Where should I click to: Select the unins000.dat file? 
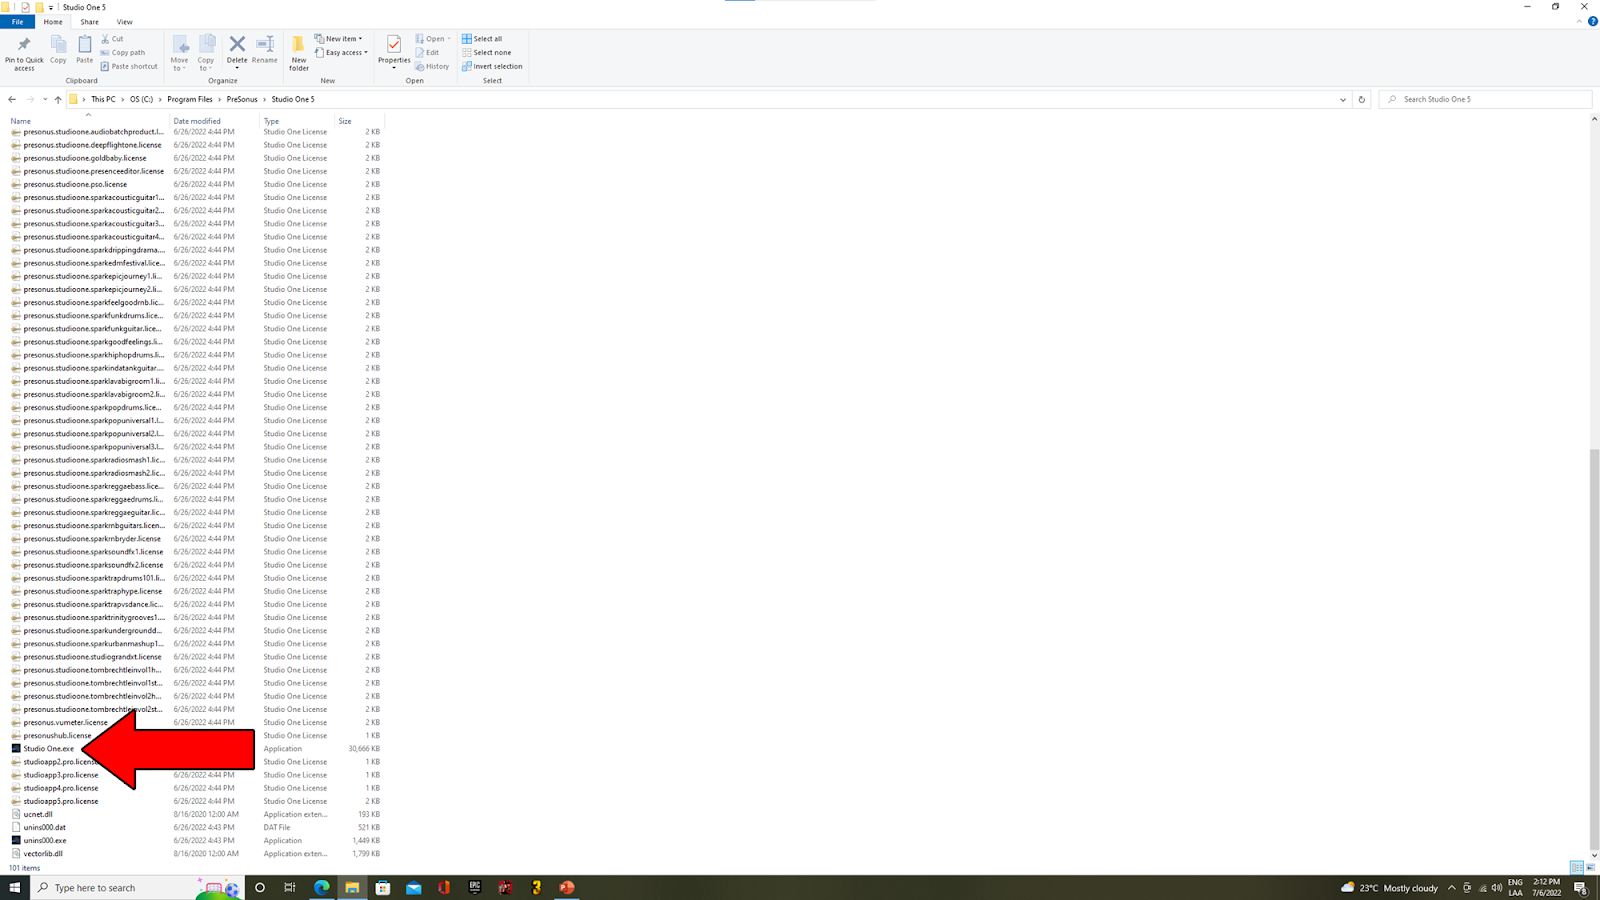pyautogui.click(x=44, y=828)
